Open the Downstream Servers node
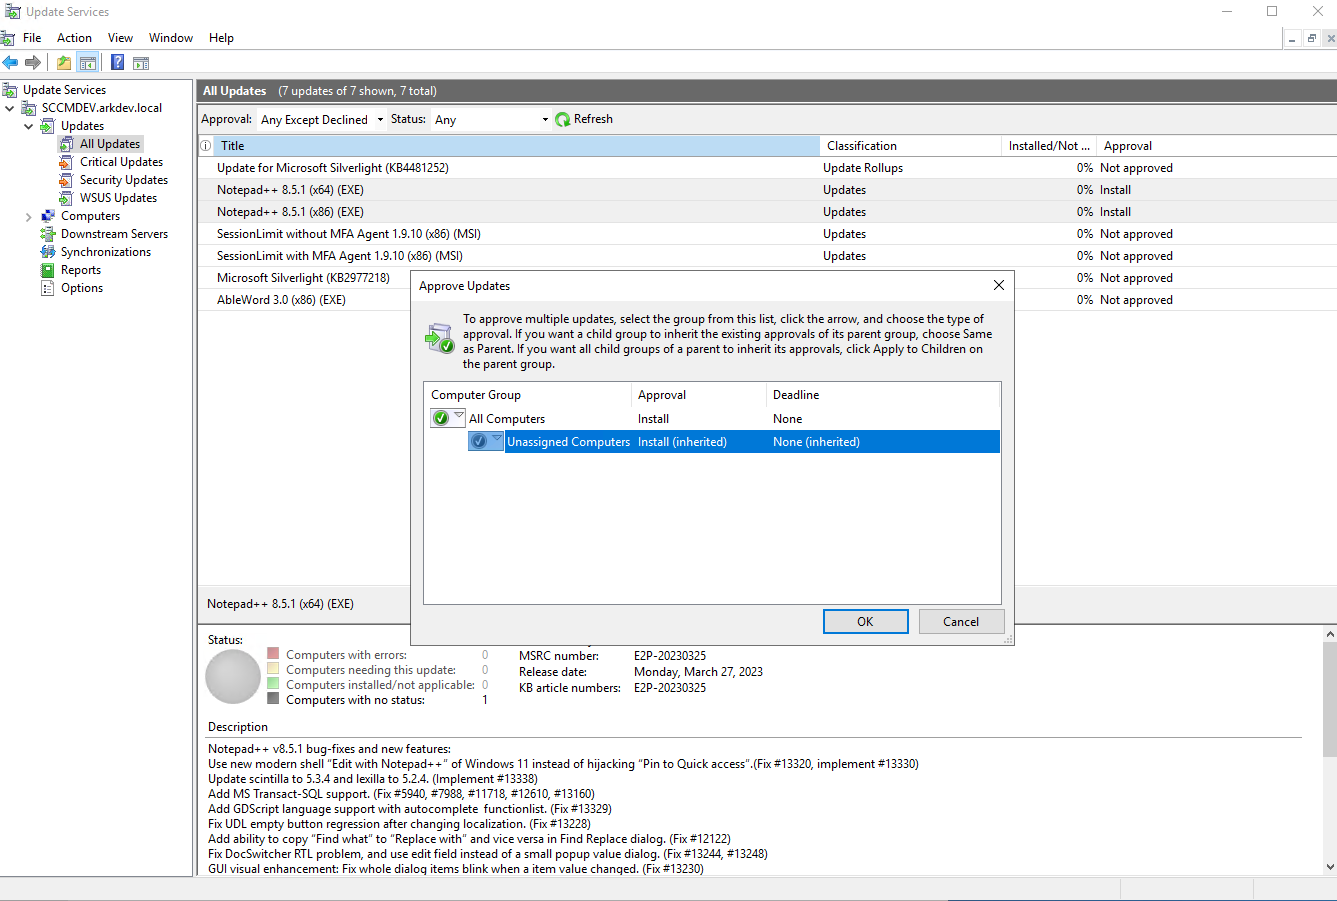The width and height of the screenshot is (1337, 901). (x=114, y=234)
